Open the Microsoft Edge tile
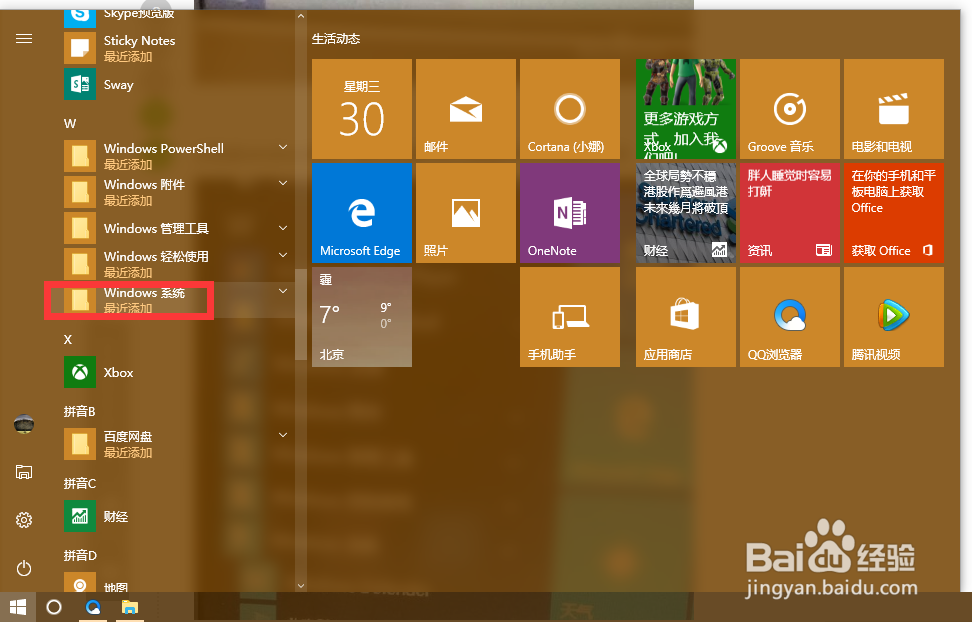Image resolution: width=972 pixels, height=622 pixels. (361, 212)
